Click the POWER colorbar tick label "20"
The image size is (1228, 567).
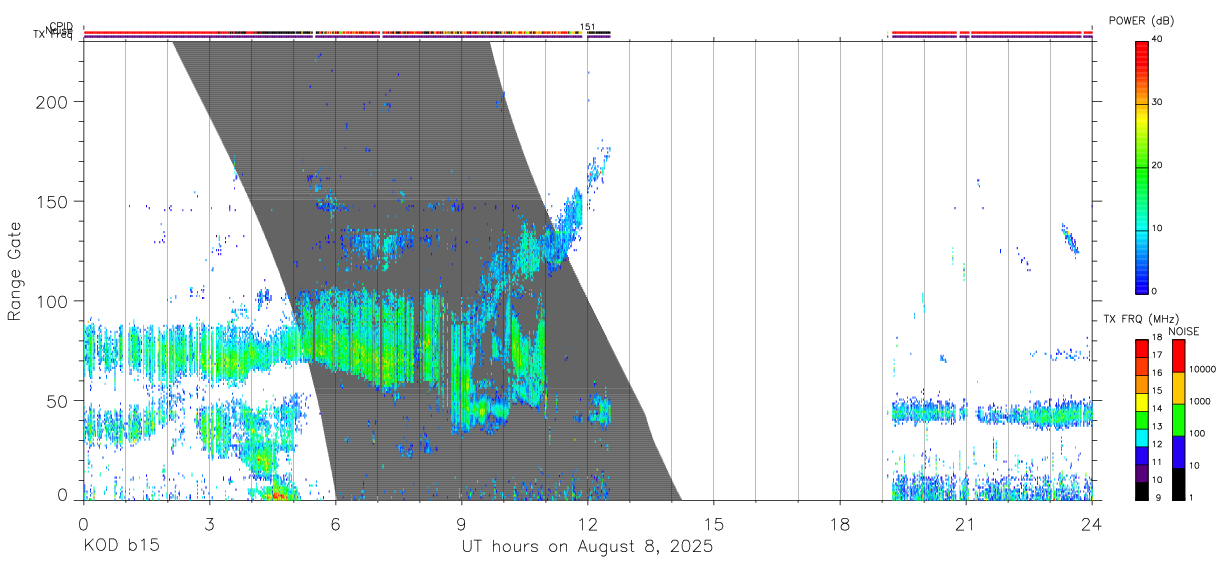click(1159, 166)
